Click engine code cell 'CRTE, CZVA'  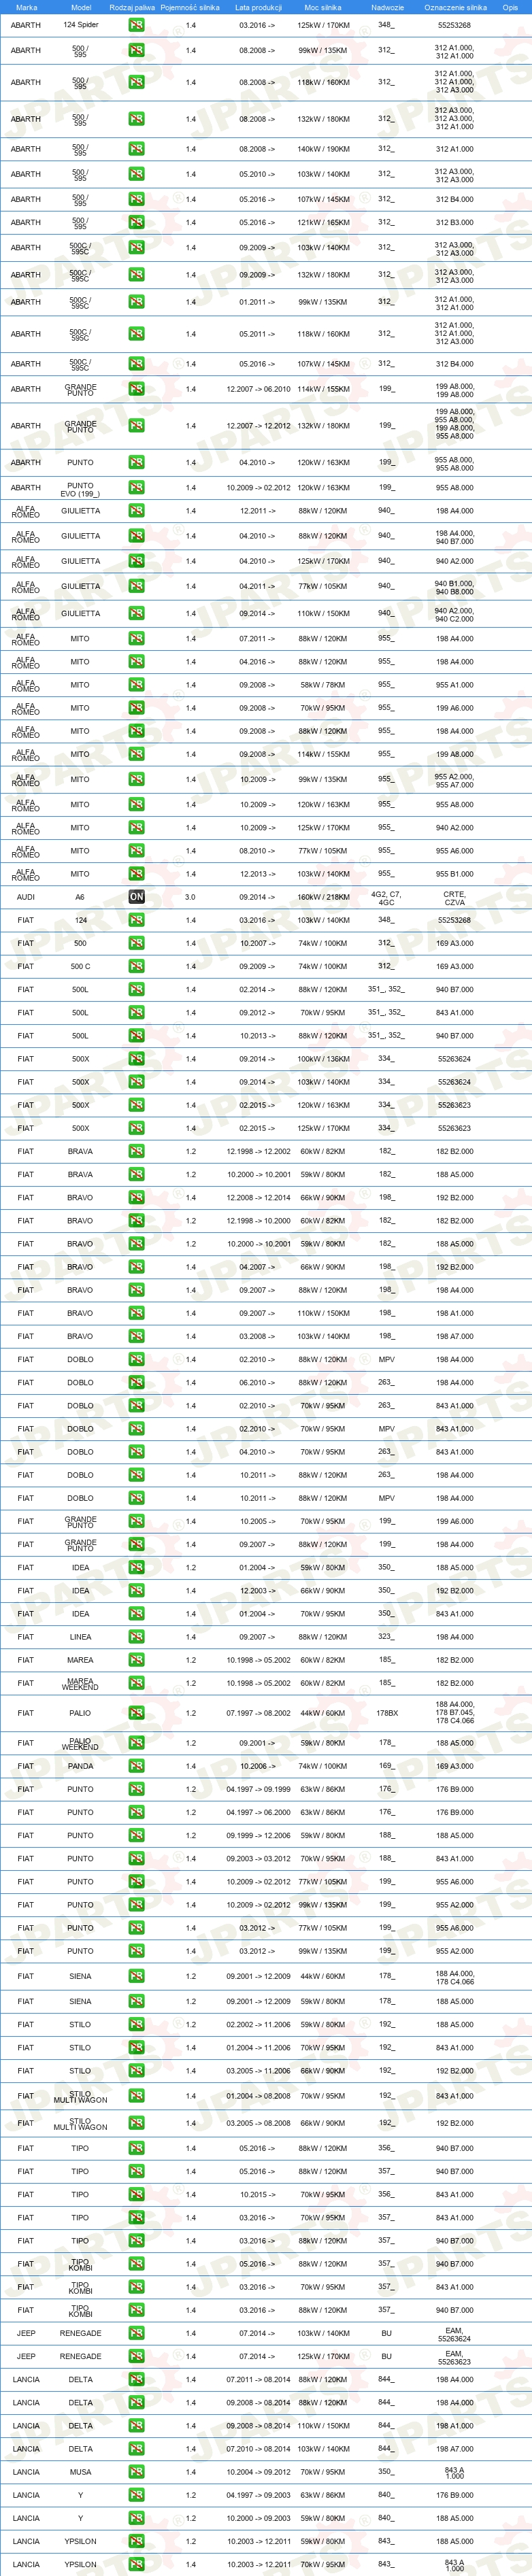coord(454,898)
